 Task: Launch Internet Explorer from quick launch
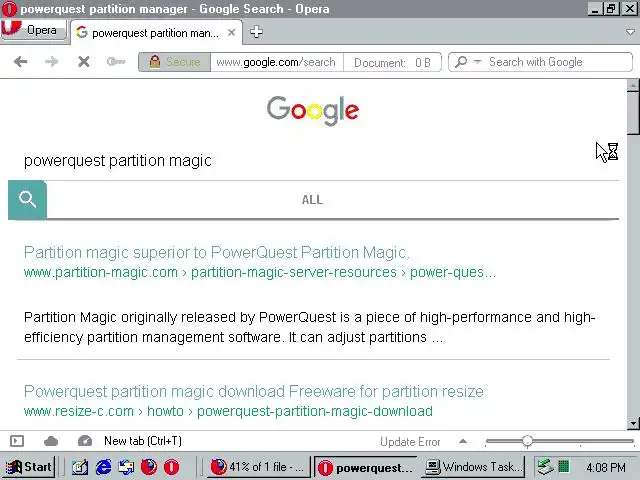103,467
